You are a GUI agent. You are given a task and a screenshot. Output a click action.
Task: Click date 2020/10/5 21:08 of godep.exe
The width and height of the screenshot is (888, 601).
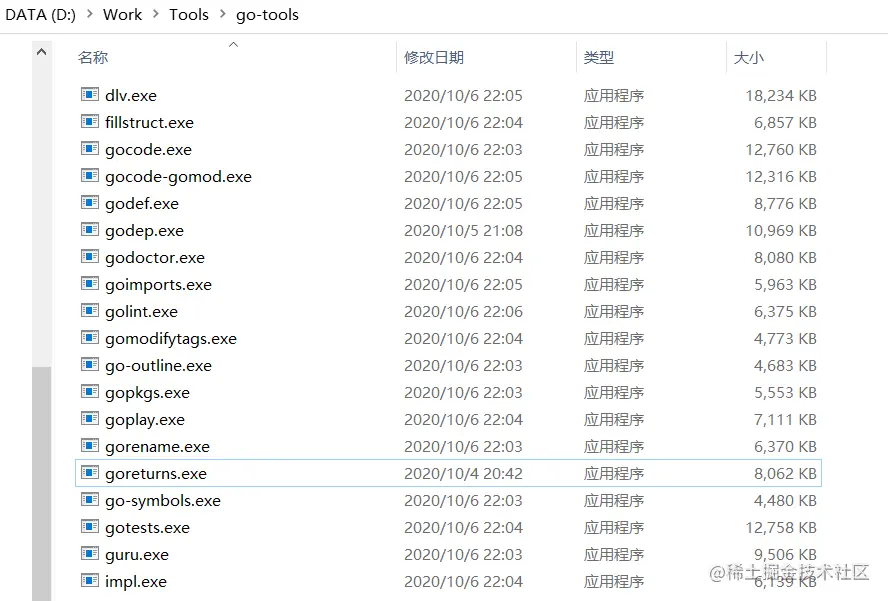(463, 231)
